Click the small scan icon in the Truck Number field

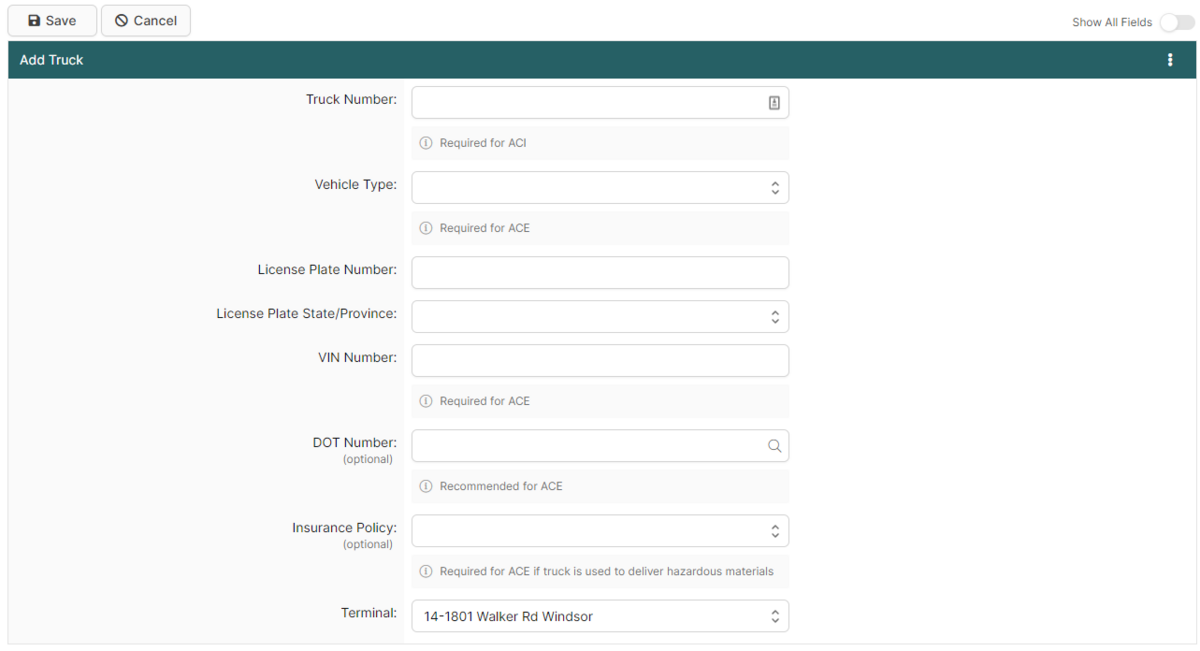[x=774, y=101]
